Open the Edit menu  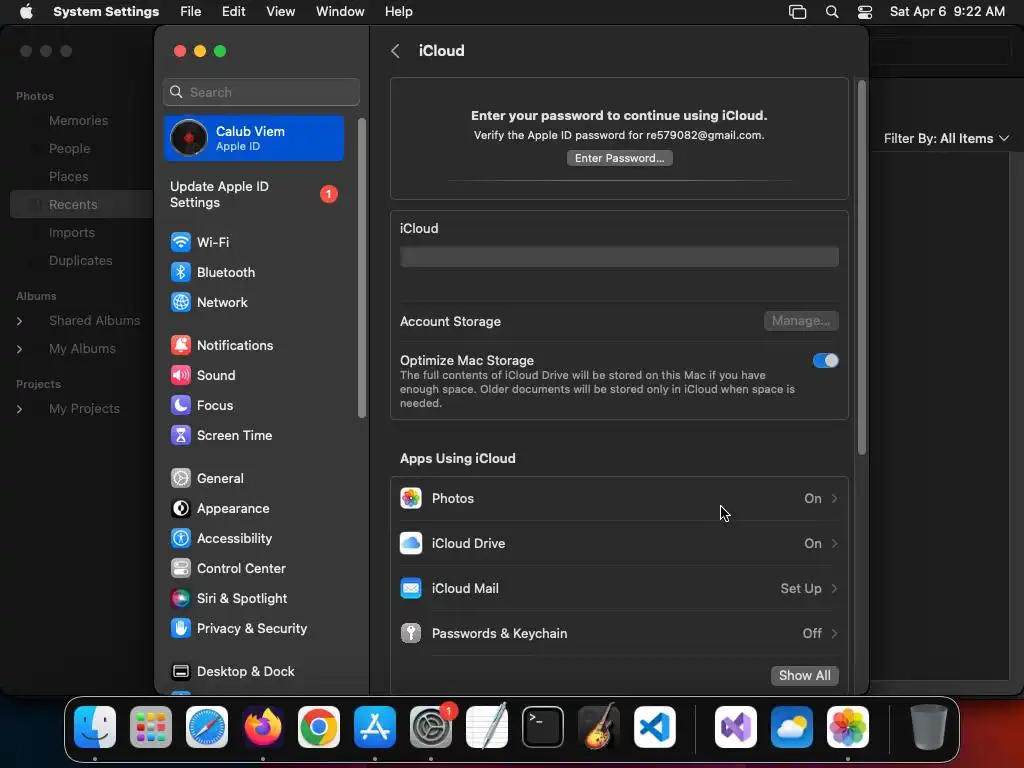pyautogui.click(x=233, y=12)
